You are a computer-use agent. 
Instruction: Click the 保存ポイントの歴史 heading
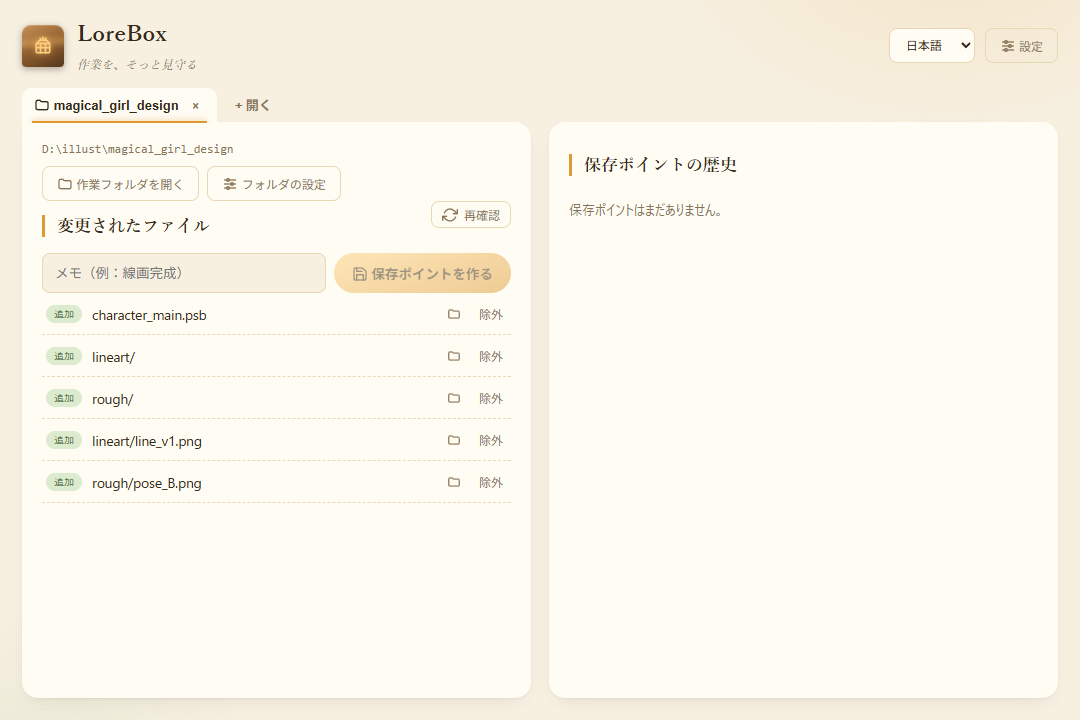click(661, 165)
